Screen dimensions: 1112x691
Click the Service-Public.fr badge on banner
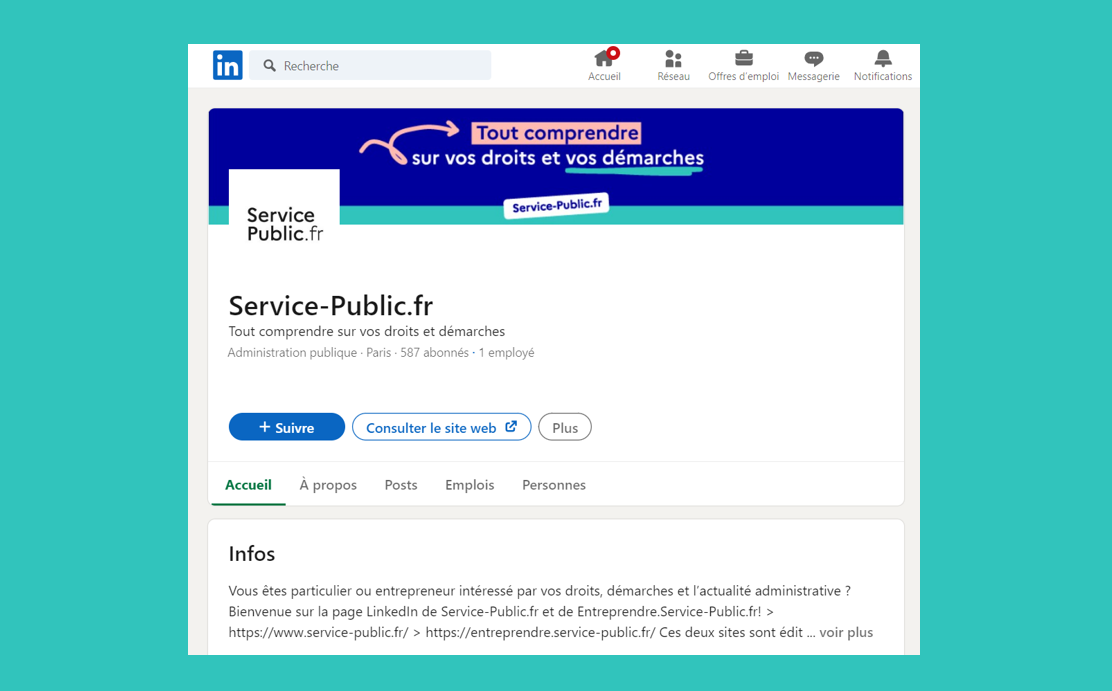[557, 206]
